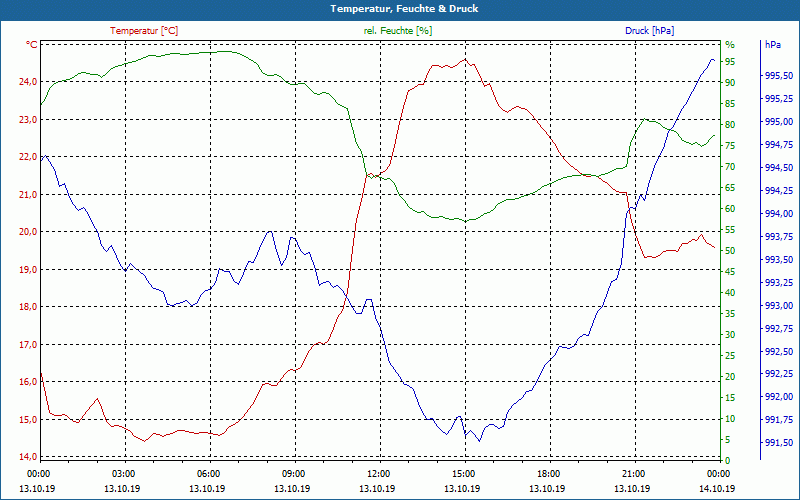The height and width of the screenshot is (500, 800).
Task: Click pressure axis value '993,75'
Action: [x=779, y=237]
